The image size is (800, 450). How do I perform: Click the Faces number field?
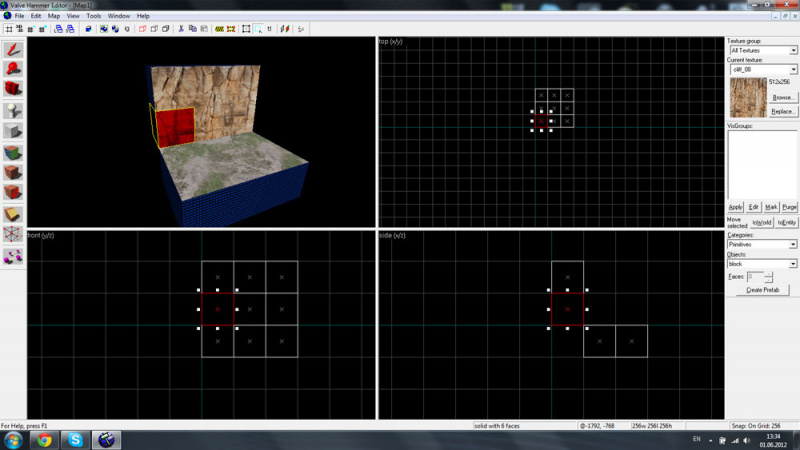pyautogui.click(x=755, y=277)
